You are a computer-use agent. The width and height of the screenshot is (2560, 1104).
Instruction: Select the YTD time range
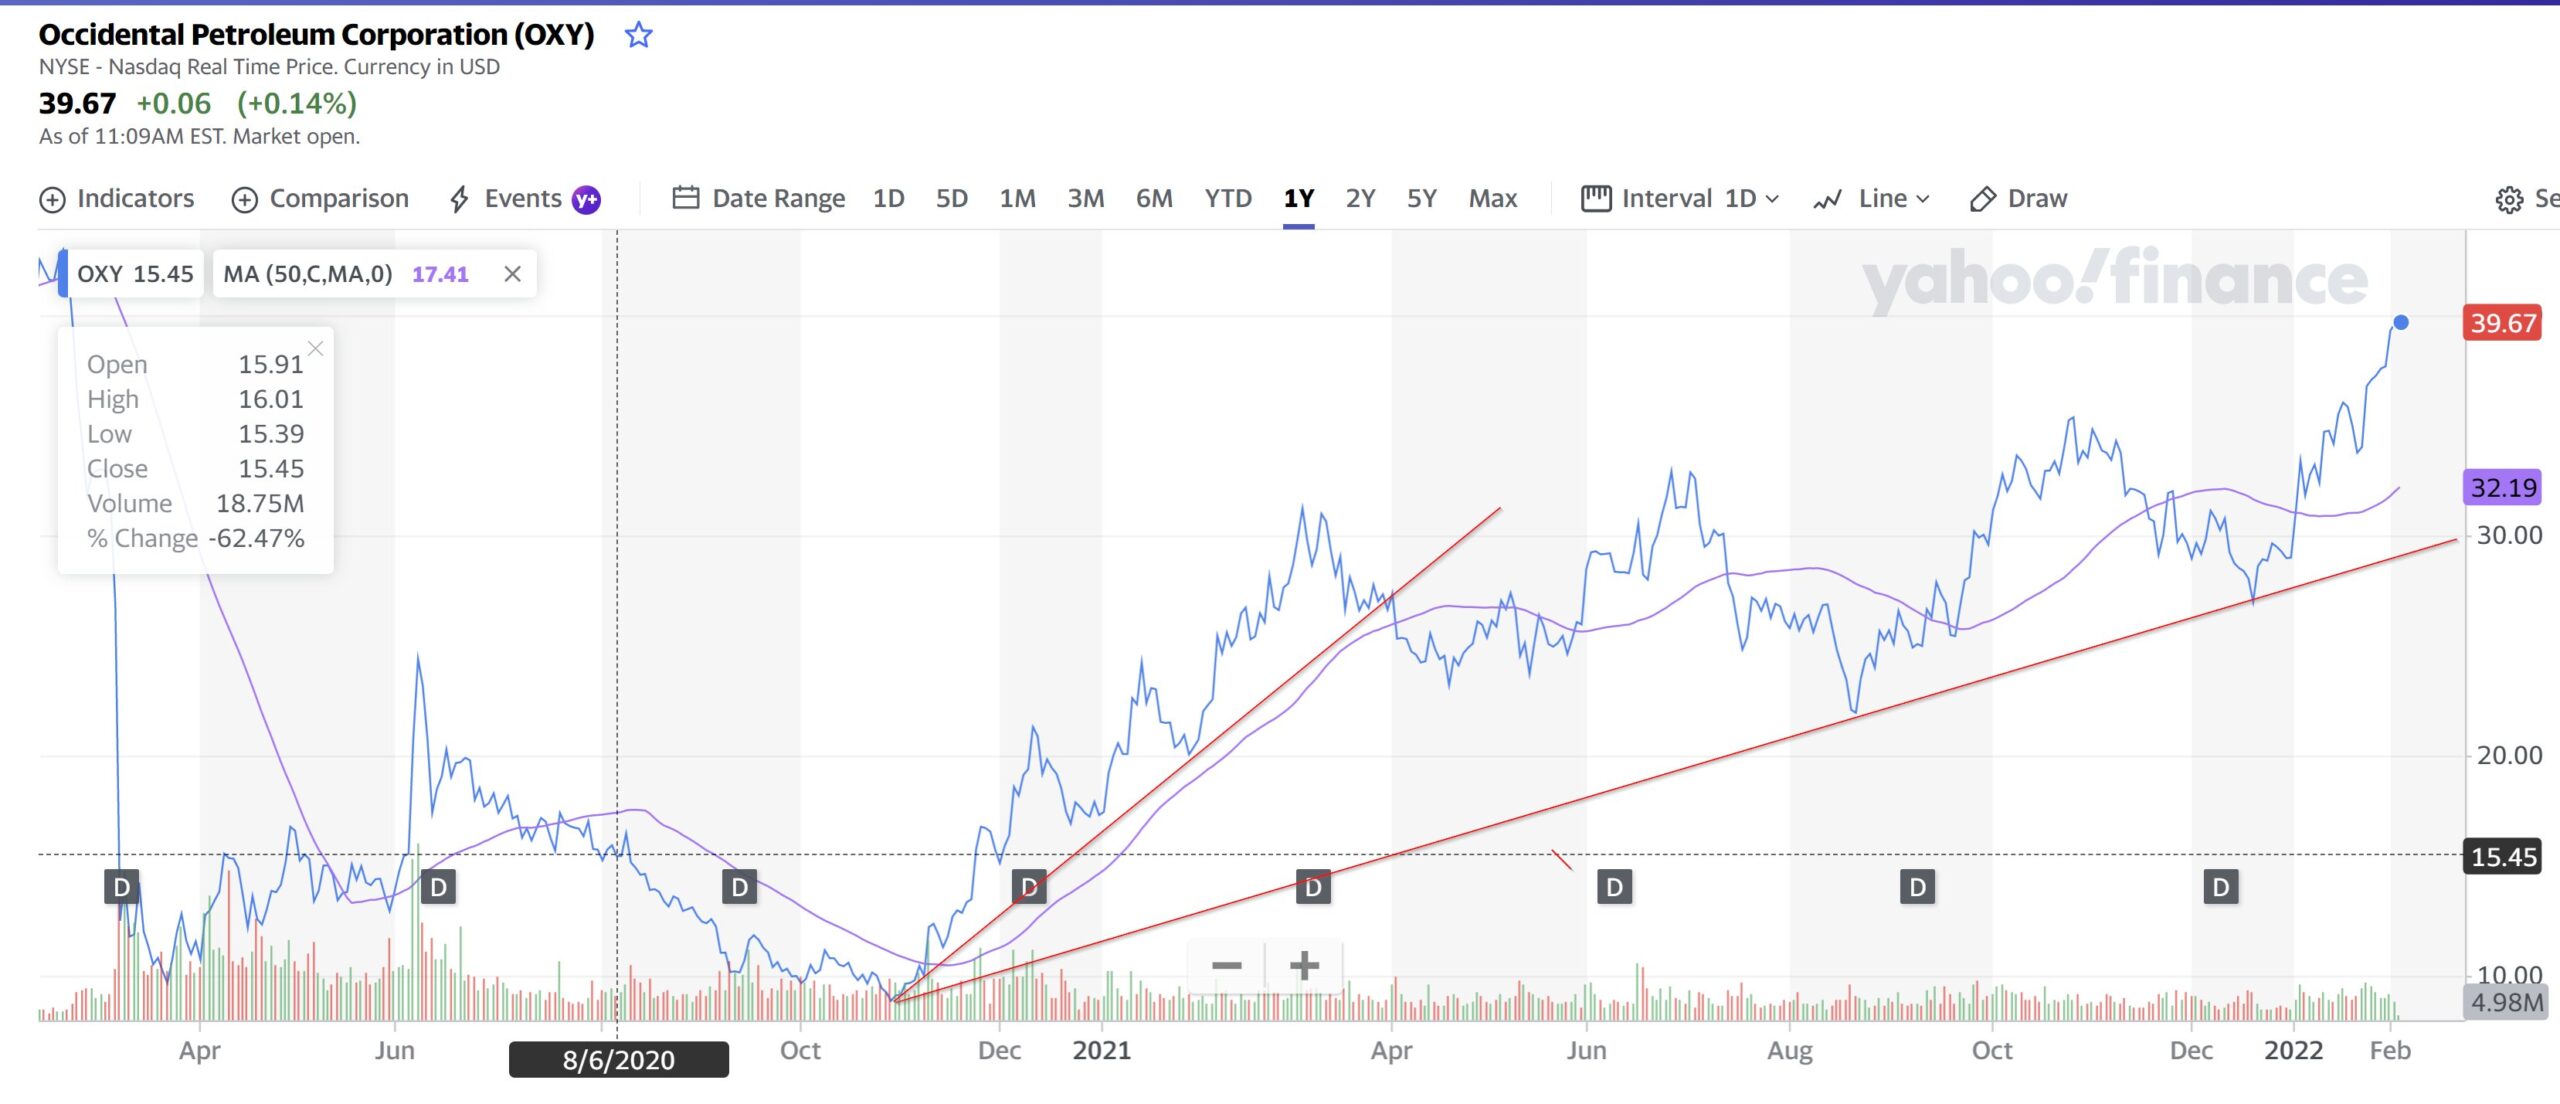pyautogui.click(x=1227, y=198)
